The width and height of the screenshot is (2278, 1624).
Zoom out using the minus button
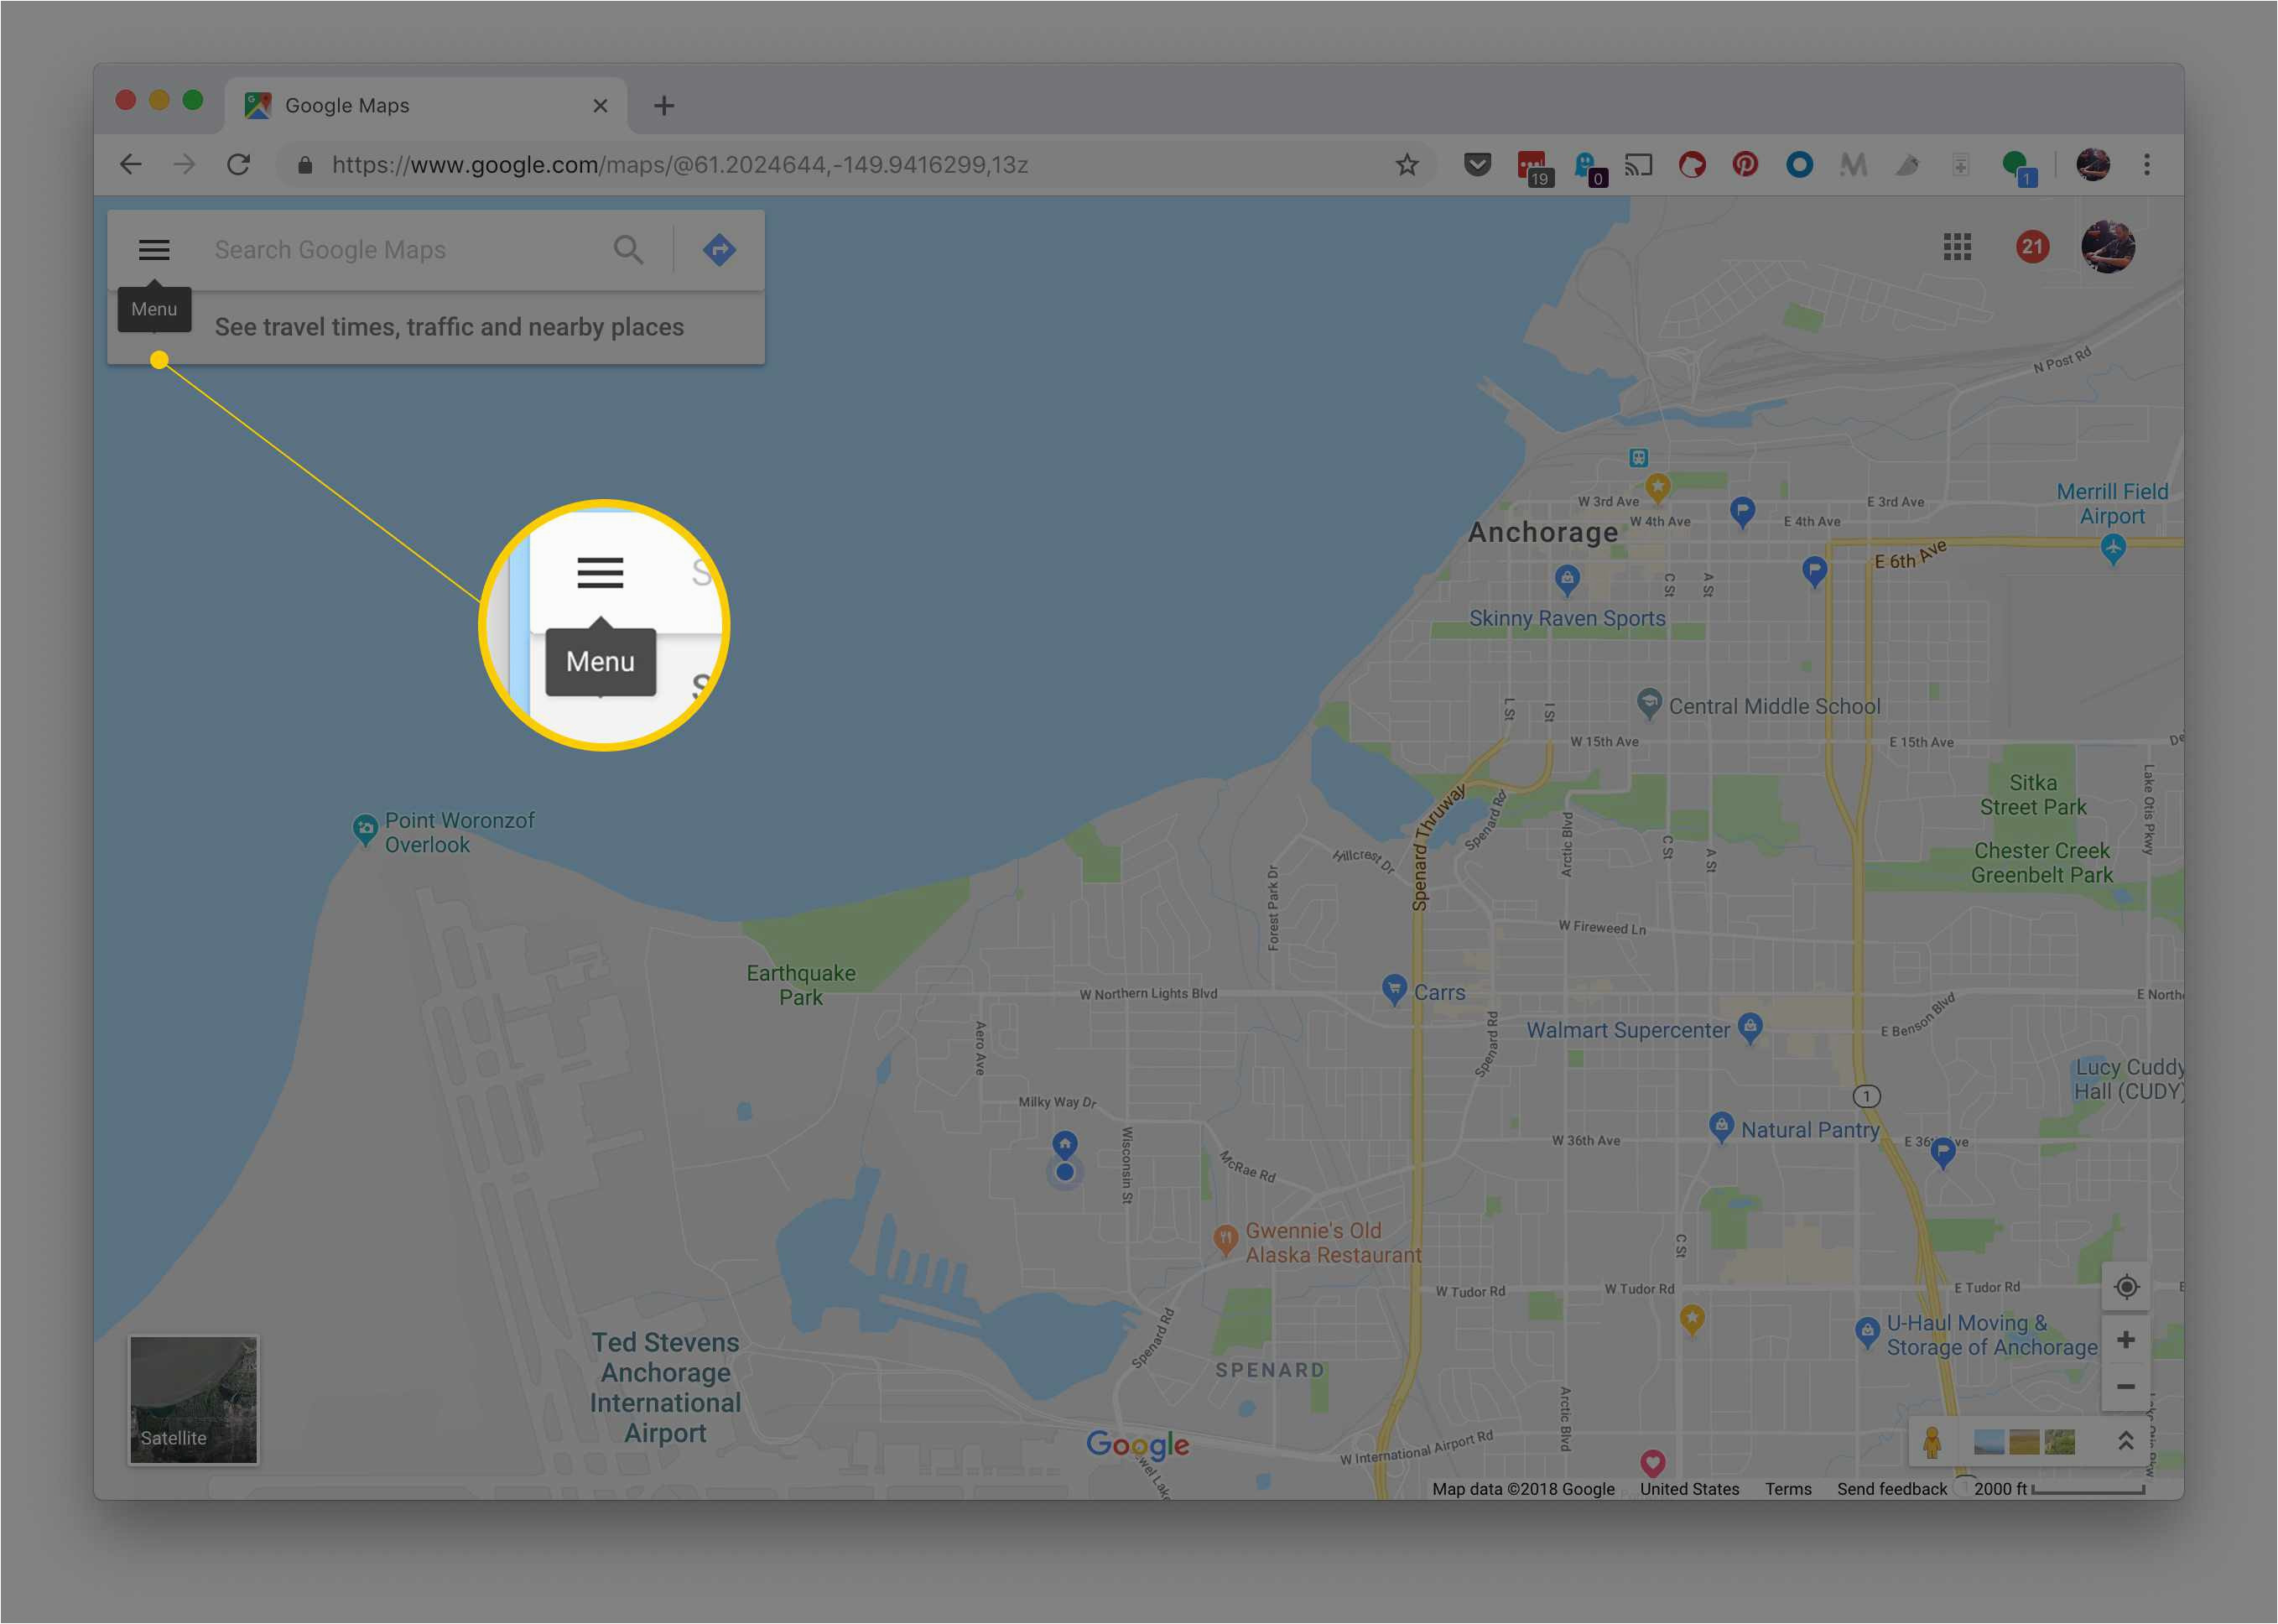(x=2126, y=1387)
